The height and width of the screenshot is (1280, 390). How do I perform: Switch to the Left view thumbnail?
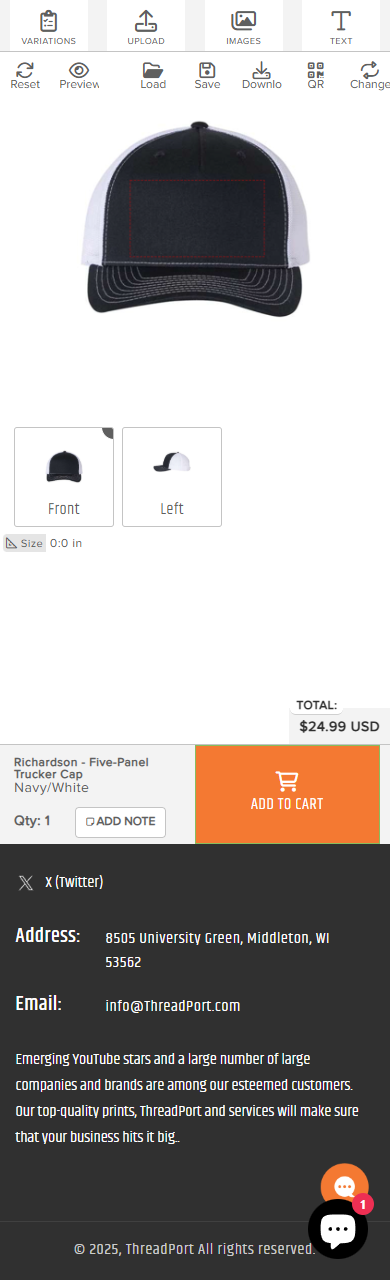coord(172,477)
